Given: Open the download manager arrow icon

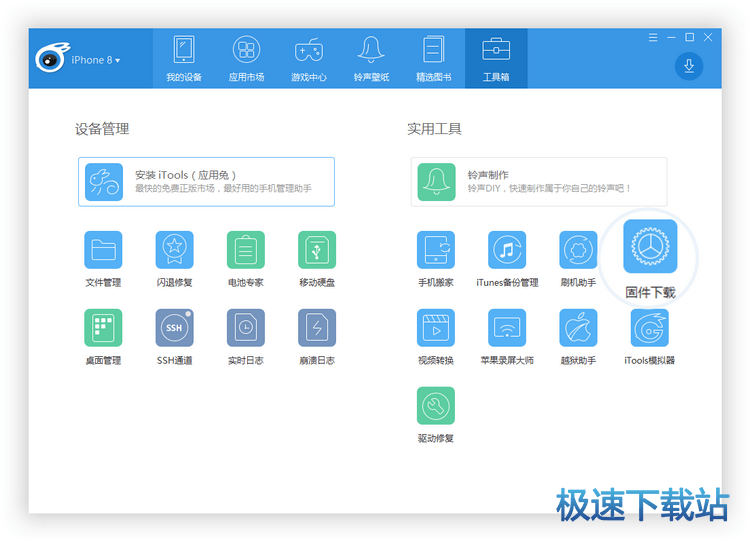Looking at the screenshot, I should coord(689,66).
